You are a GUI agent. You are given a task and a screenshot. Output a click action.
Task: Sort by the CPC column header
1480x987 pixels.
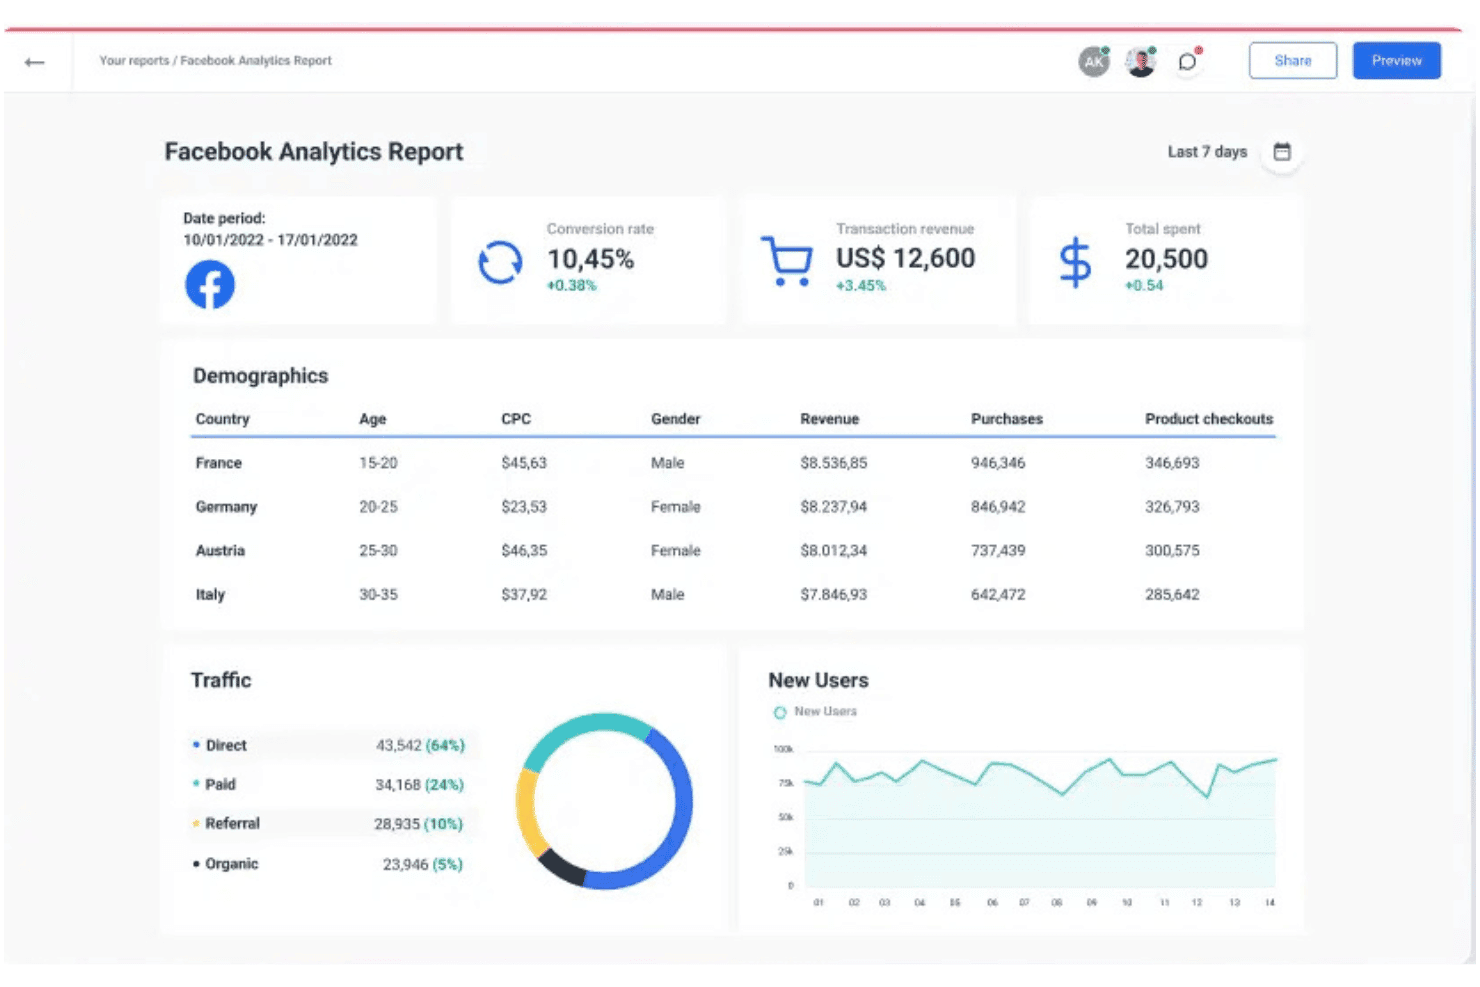[516, 419]
